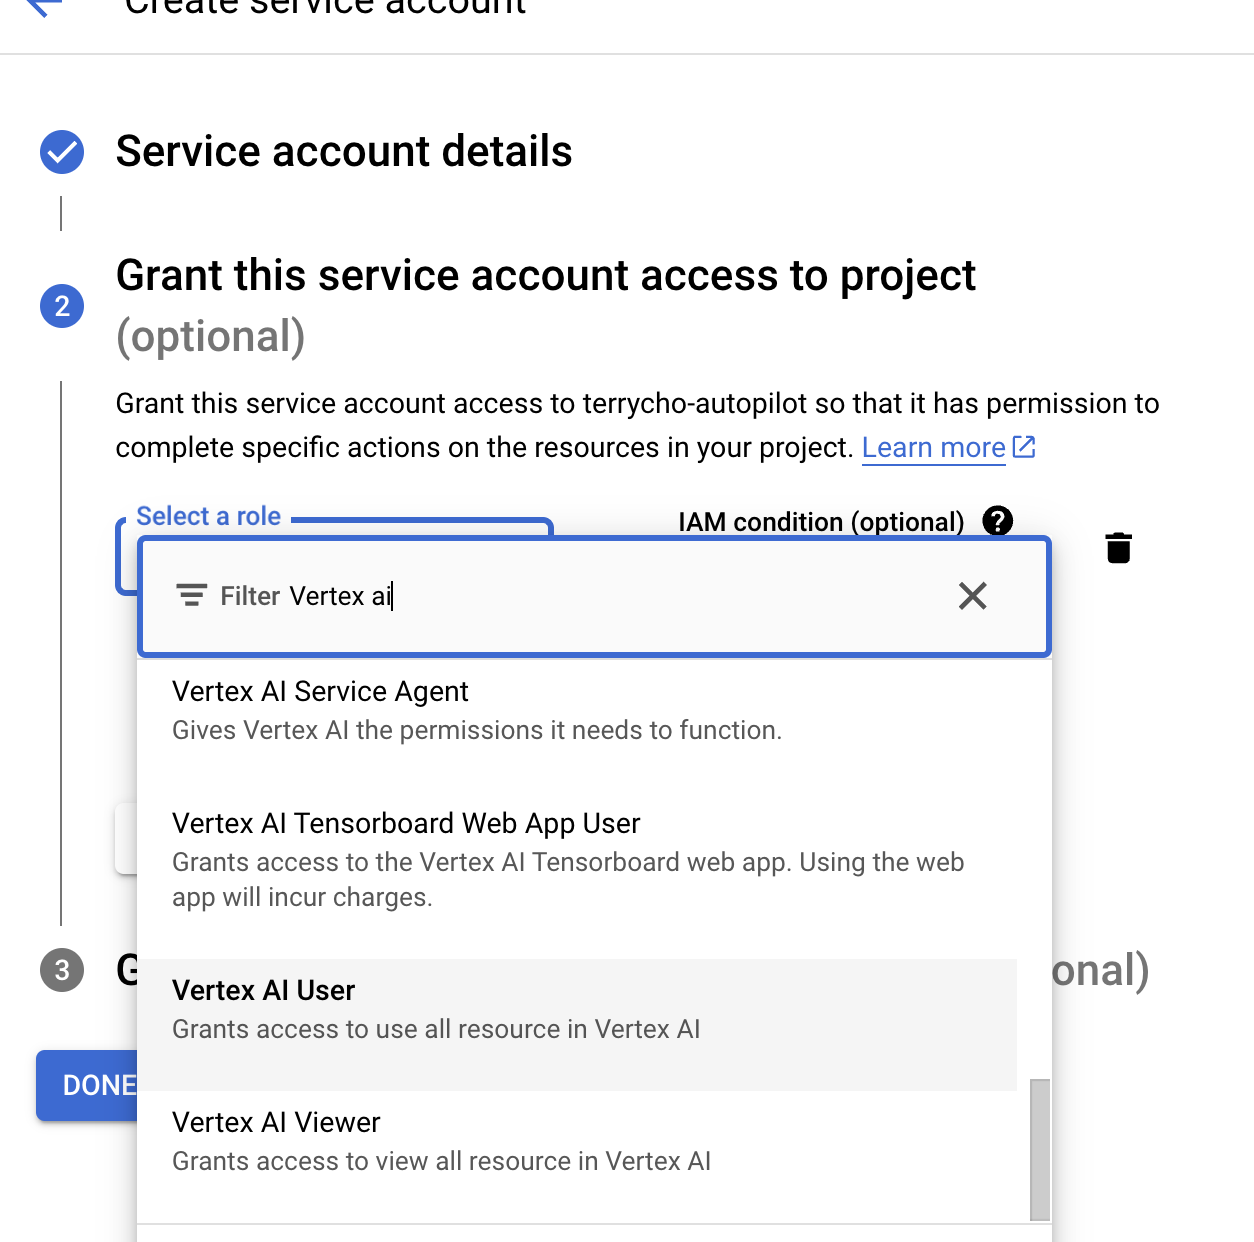
Task: Select step 2 circle indicator
Action: (62, 306)
